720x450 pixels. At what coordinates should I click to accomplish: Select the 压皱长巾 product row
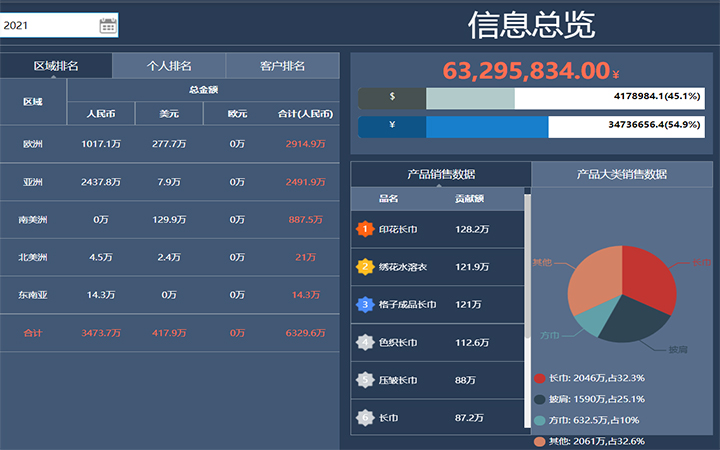click(437, 380)
